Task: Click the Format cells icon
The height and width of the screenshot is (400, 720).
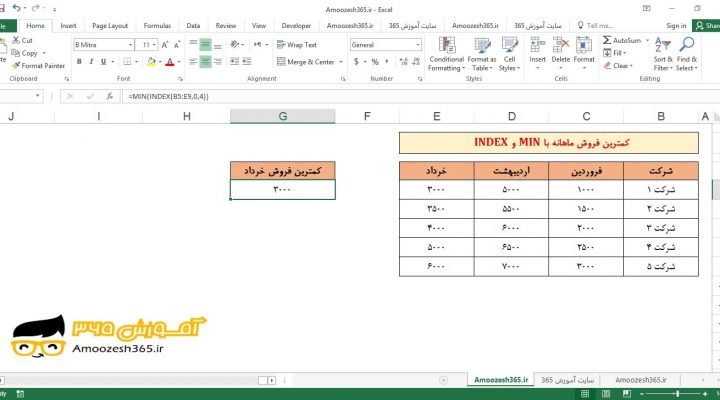Action: [584, 46]
